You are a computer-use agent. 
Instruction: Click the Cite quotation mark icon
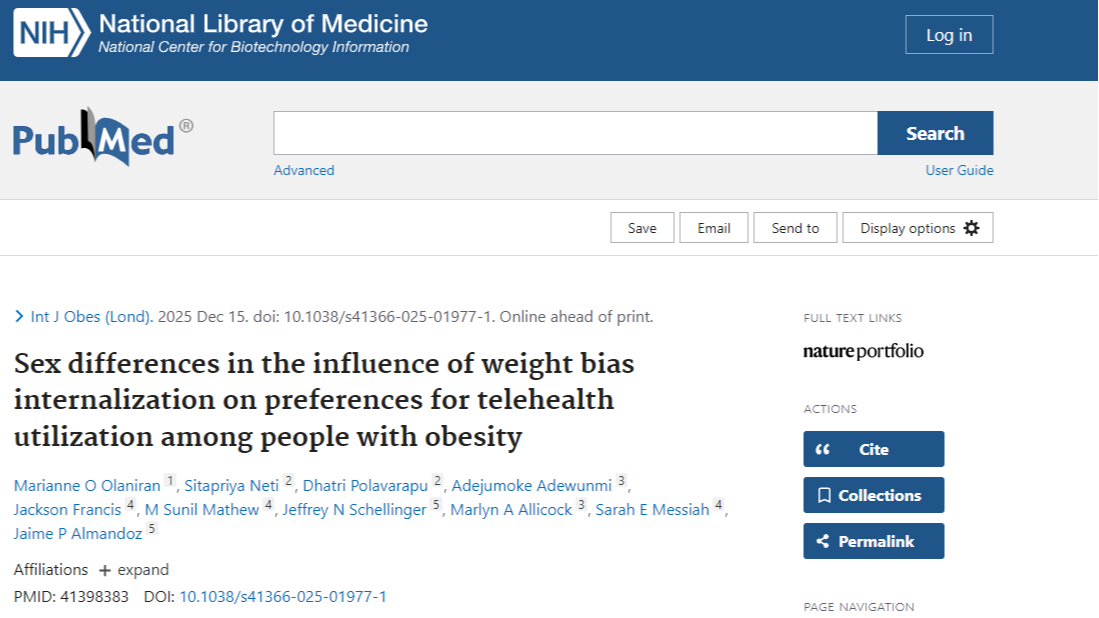[823, 449]
